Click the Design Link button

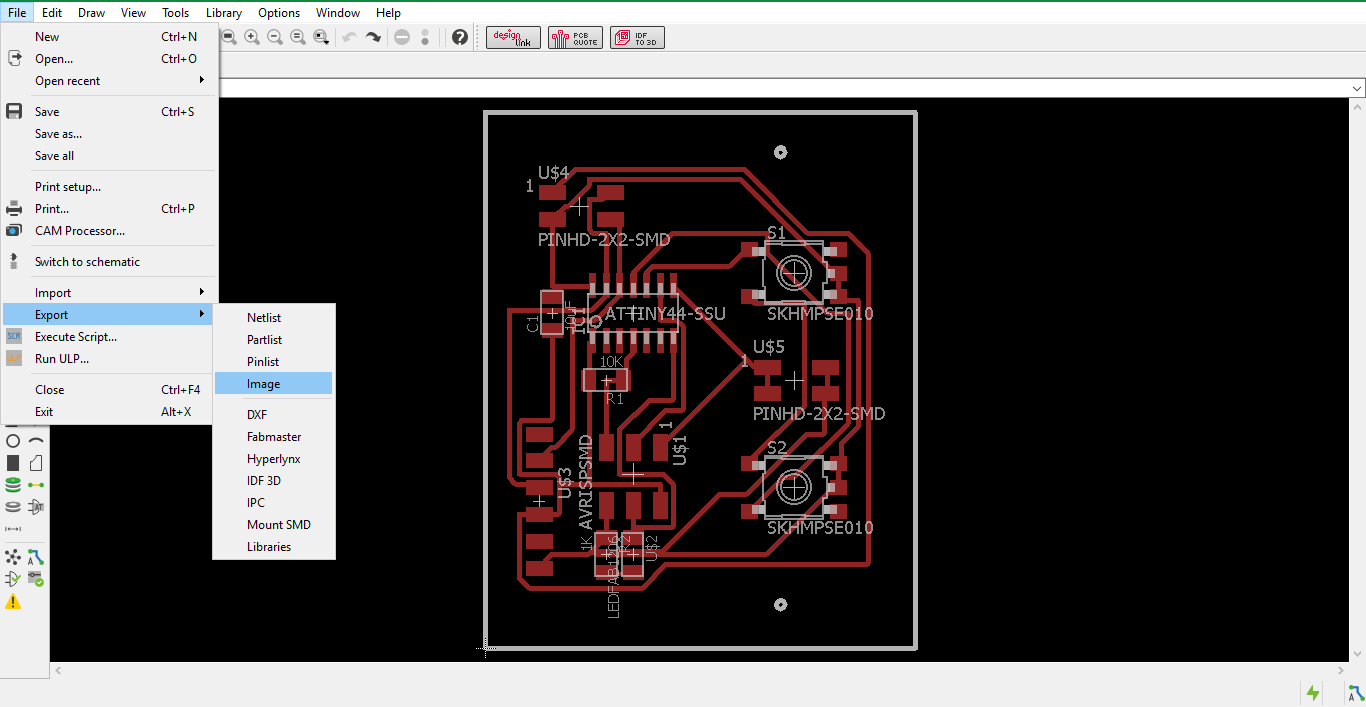[x=514, y=38]
